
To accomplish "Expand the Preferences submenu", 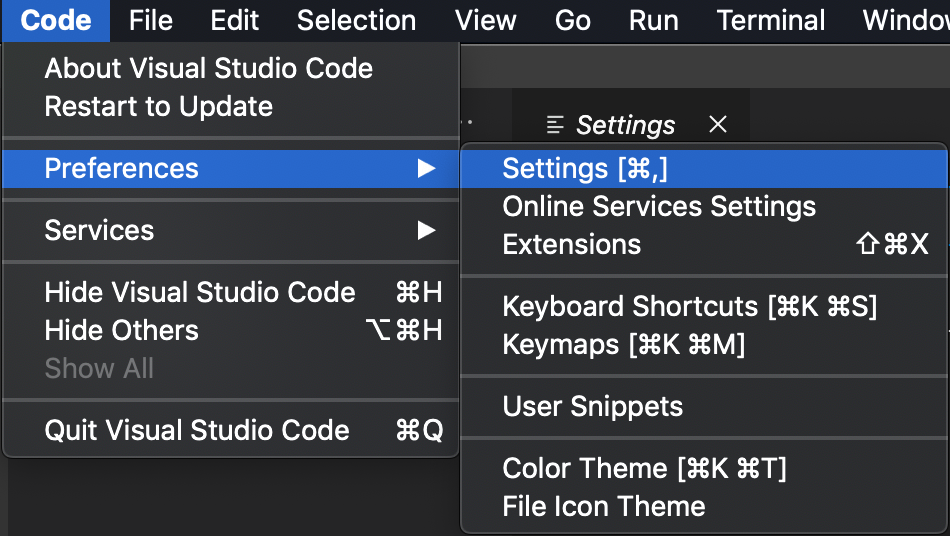I will 231,168.
